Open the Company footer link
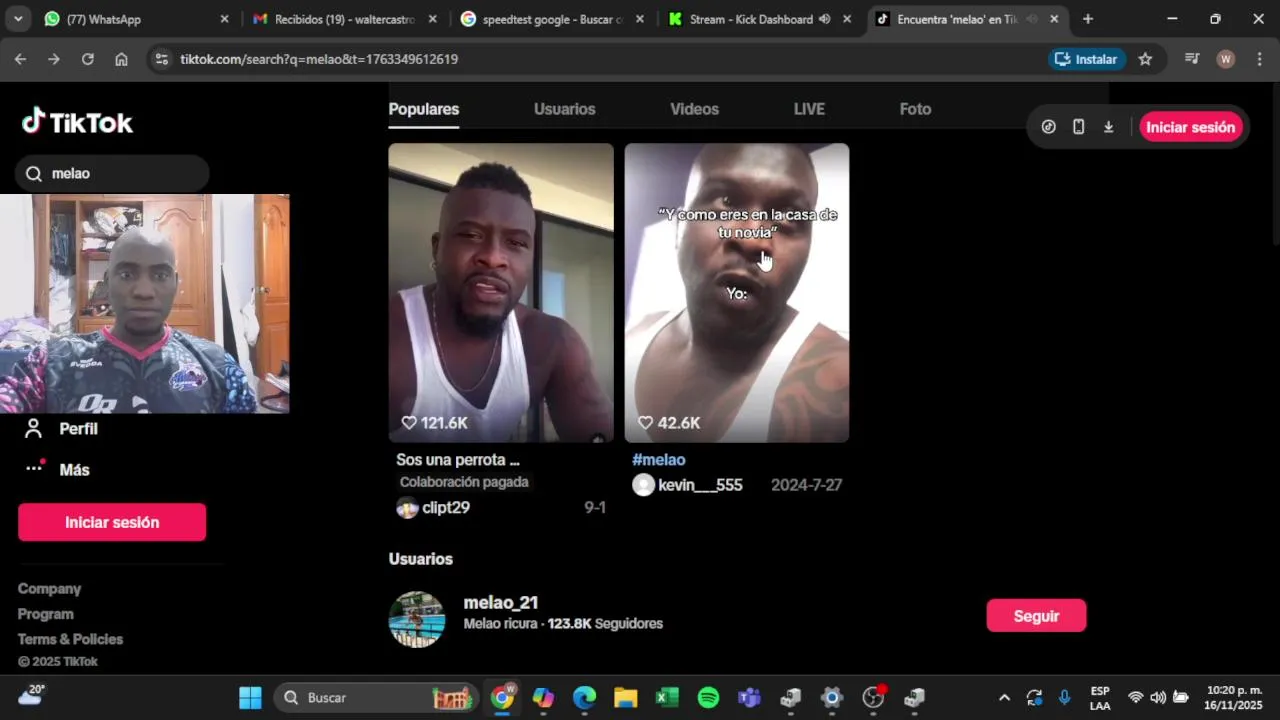This screenshot has height=720, width=1280. [x=49, y=589]
